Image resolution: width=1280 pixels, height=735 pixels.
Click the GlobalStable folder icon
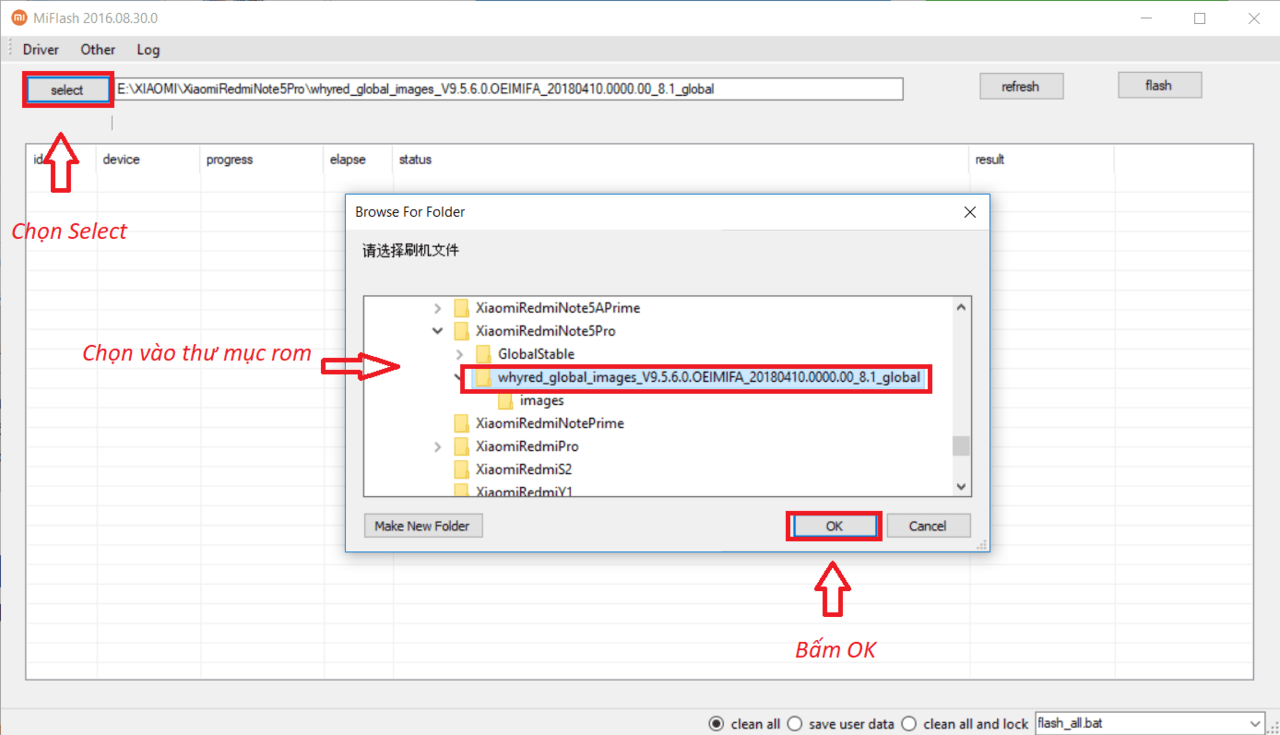tap(483, 354)
